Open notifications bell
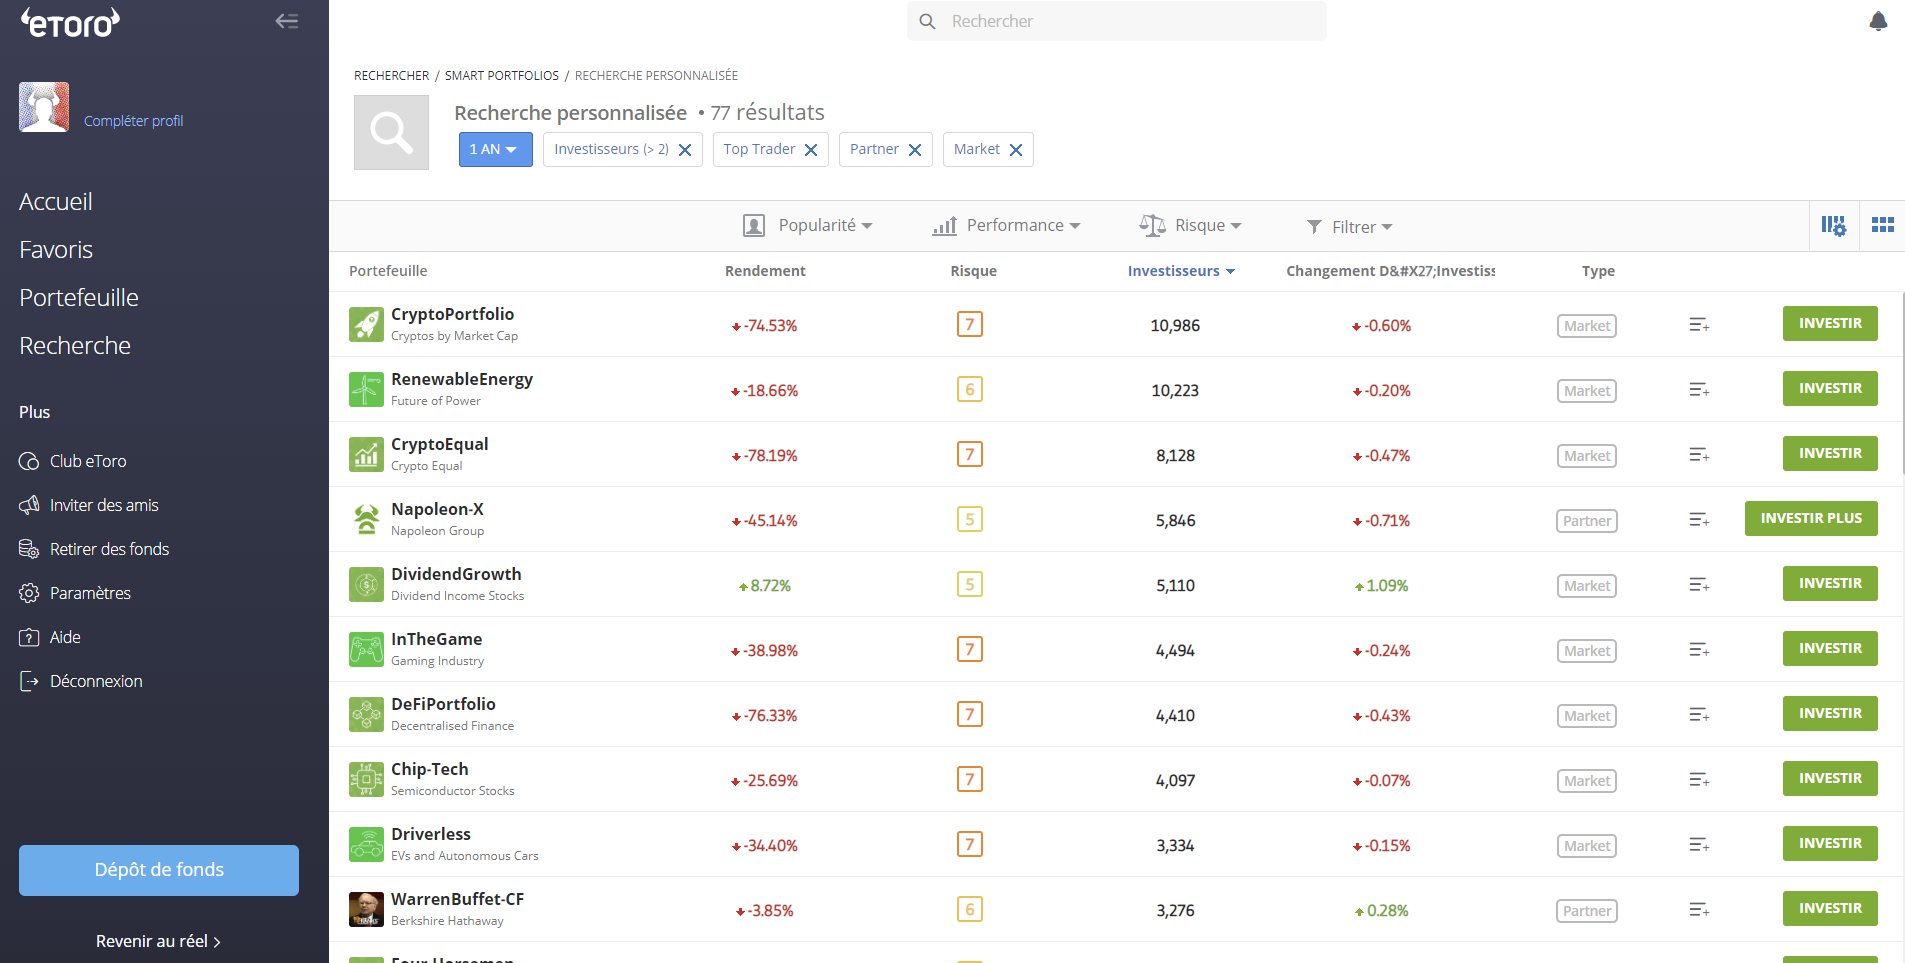Image resolution: width=1905 pixels, height=963 pixels. pyautogui.click(x=1878, y=21)
